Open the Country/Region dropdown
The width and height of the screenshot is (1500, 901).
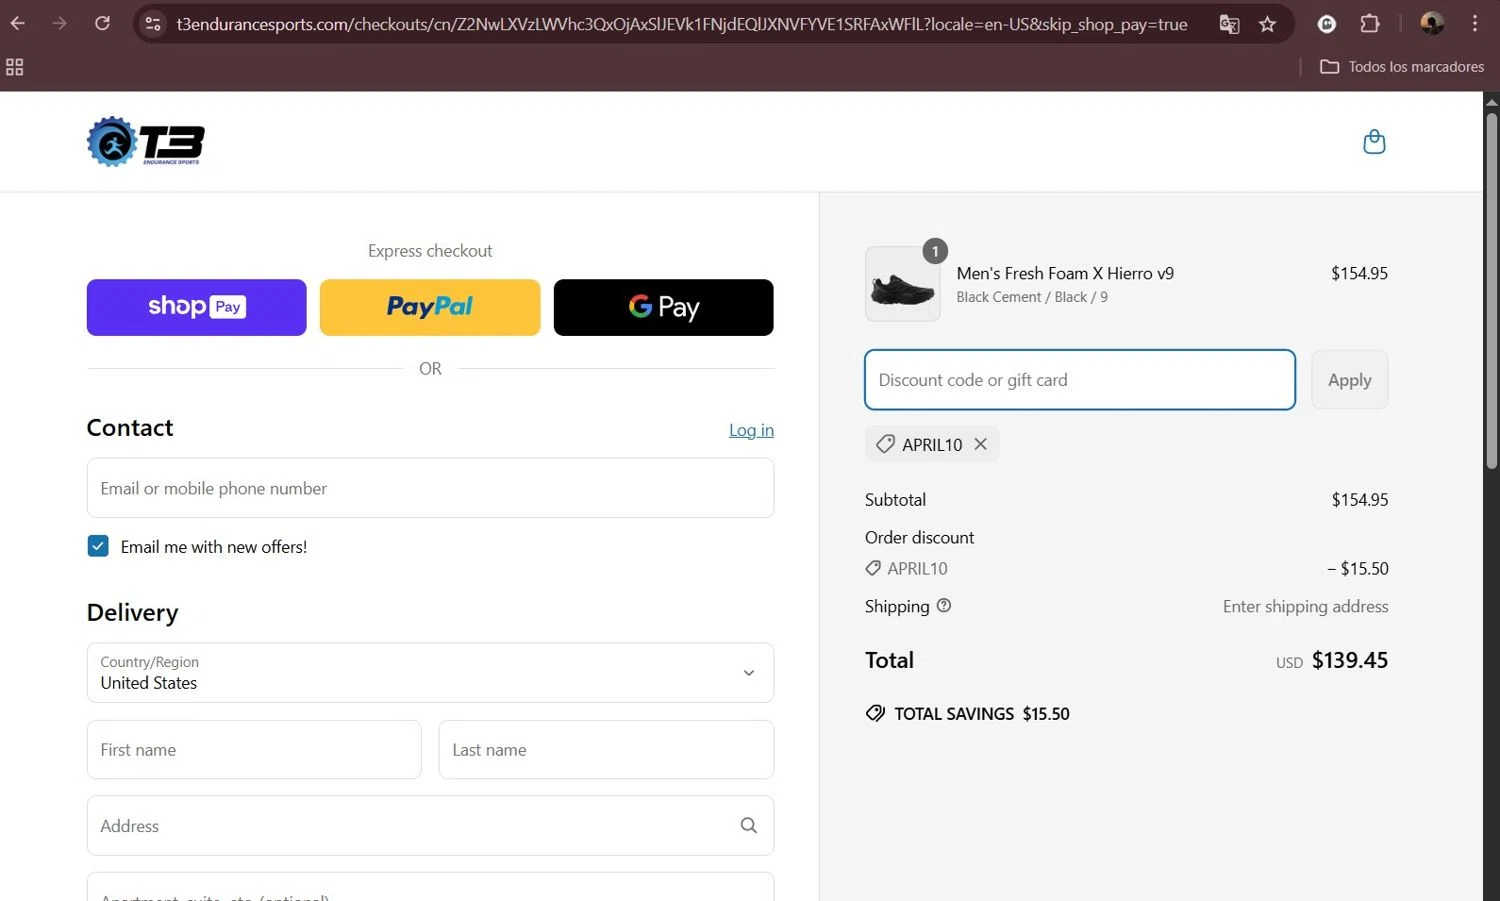coord(430,673)
